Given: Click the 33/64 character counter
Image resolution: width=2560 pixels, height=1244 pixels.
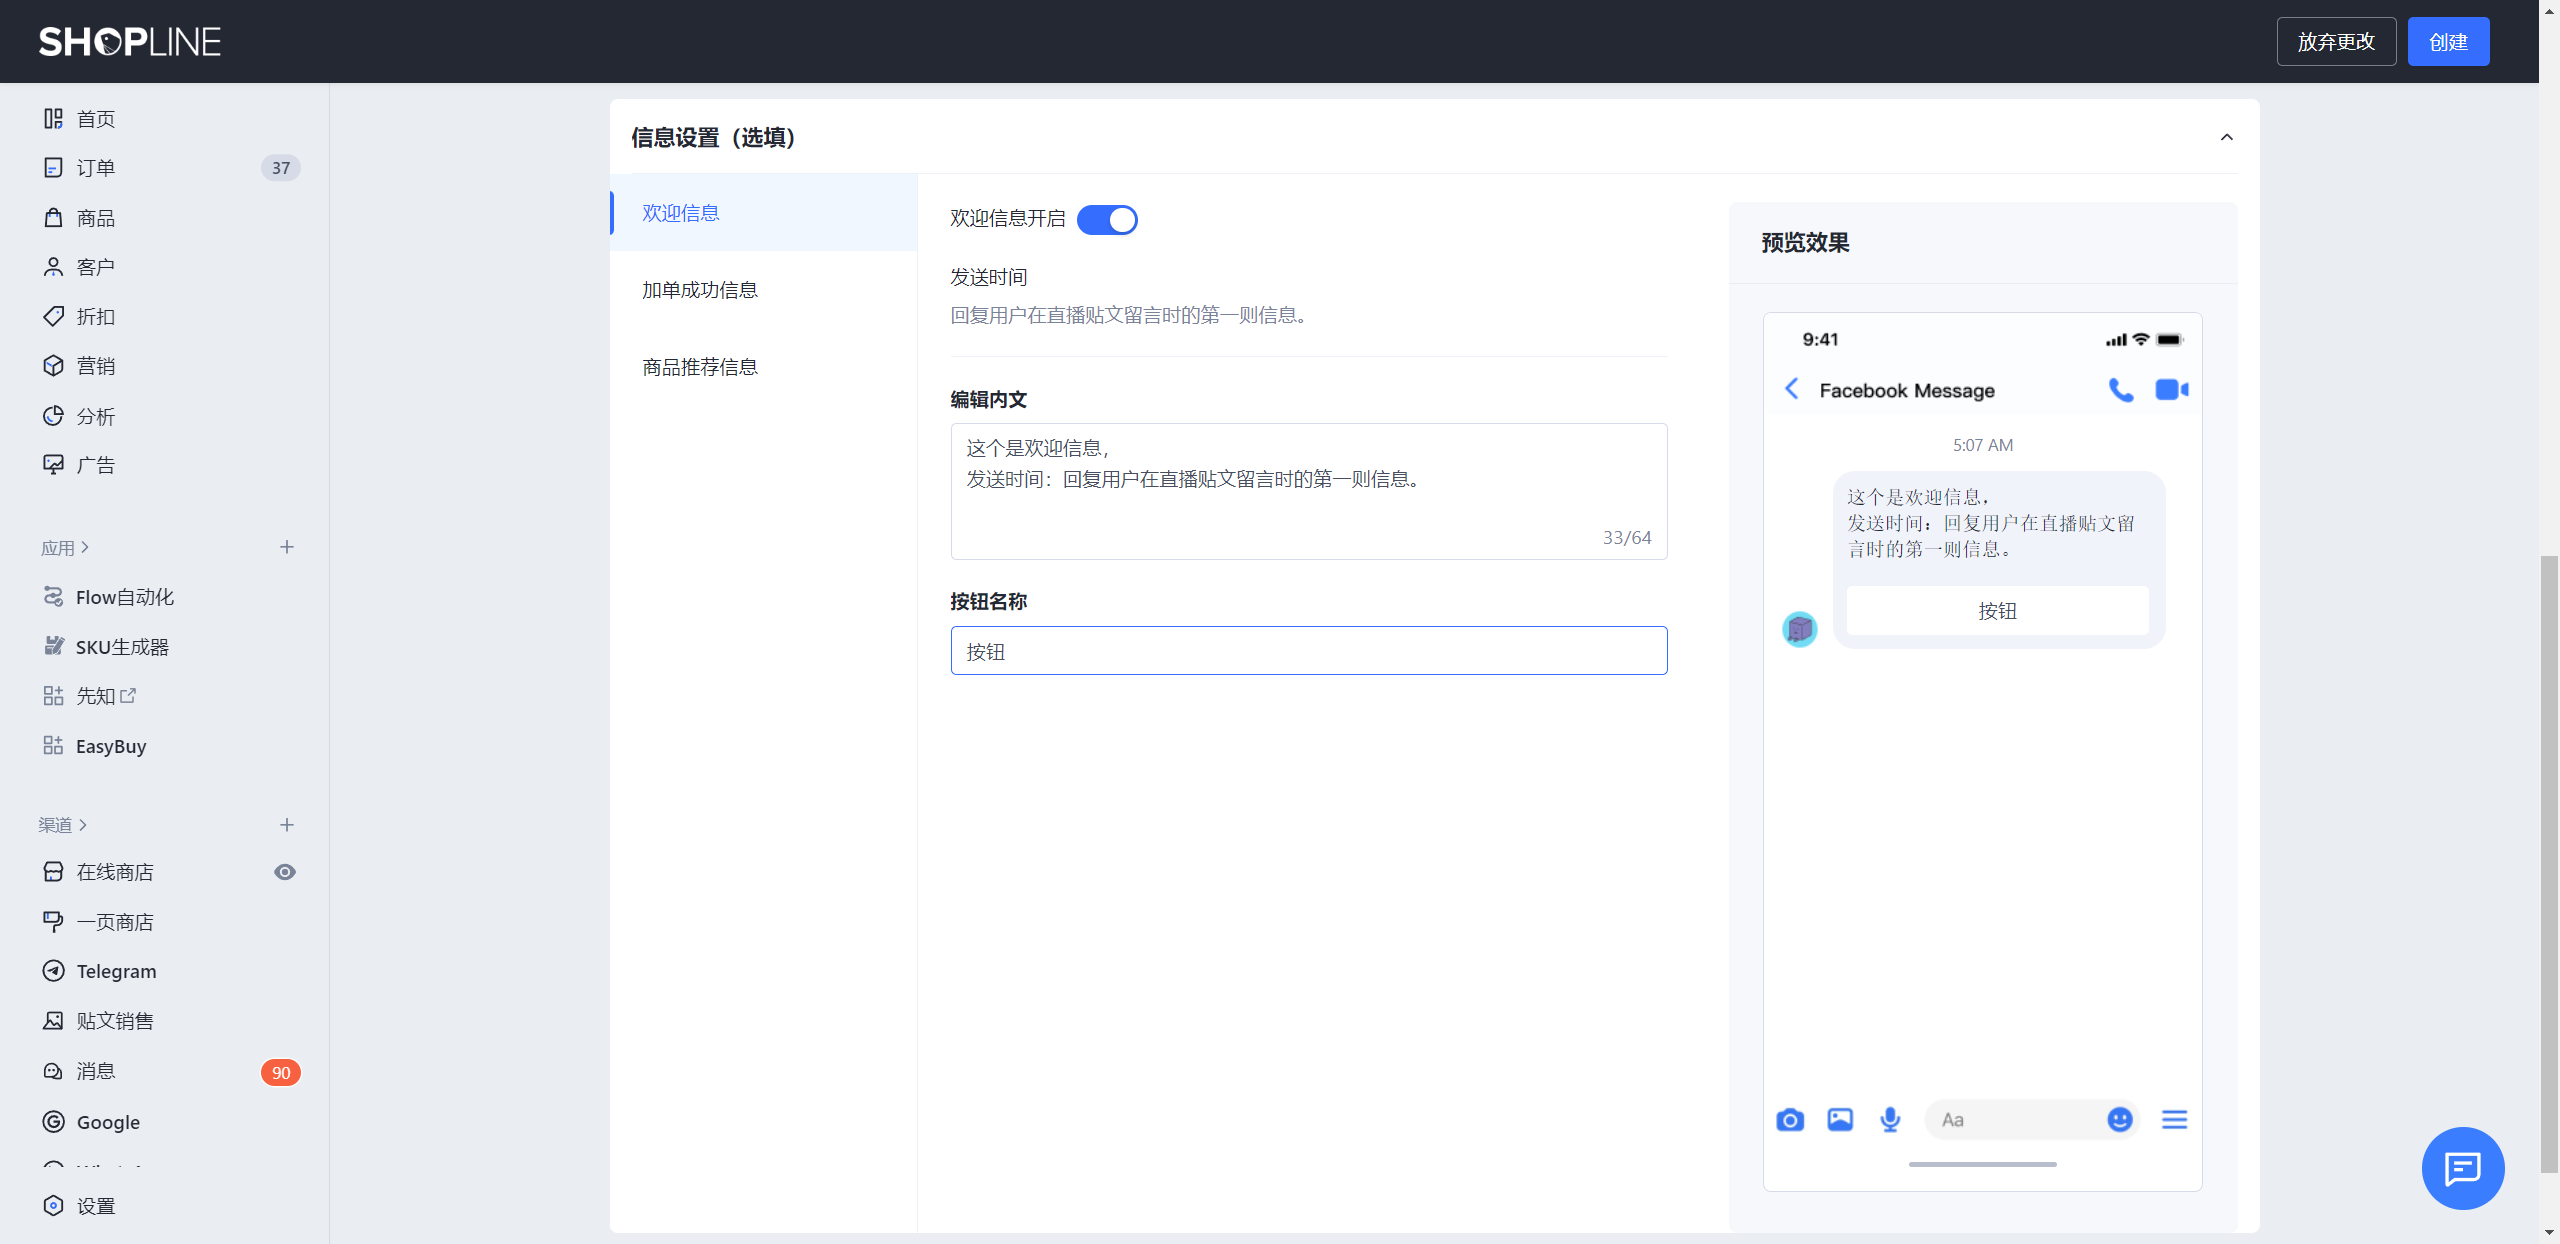Looking at the screenshot, I should (1627, 537).
